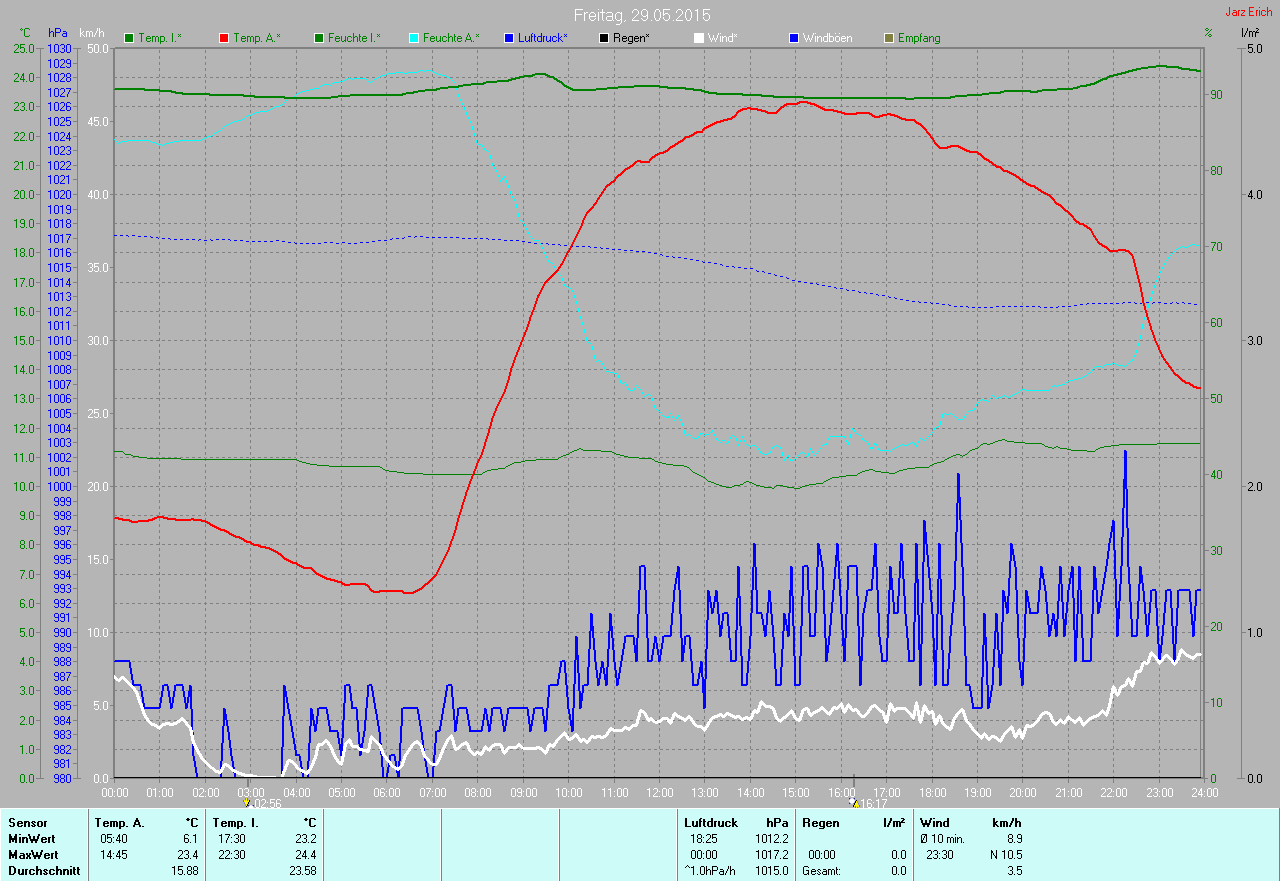This screenshot has height=881, width=1280.
Task: Click the '°C' axis unit label
Action: 25,33
